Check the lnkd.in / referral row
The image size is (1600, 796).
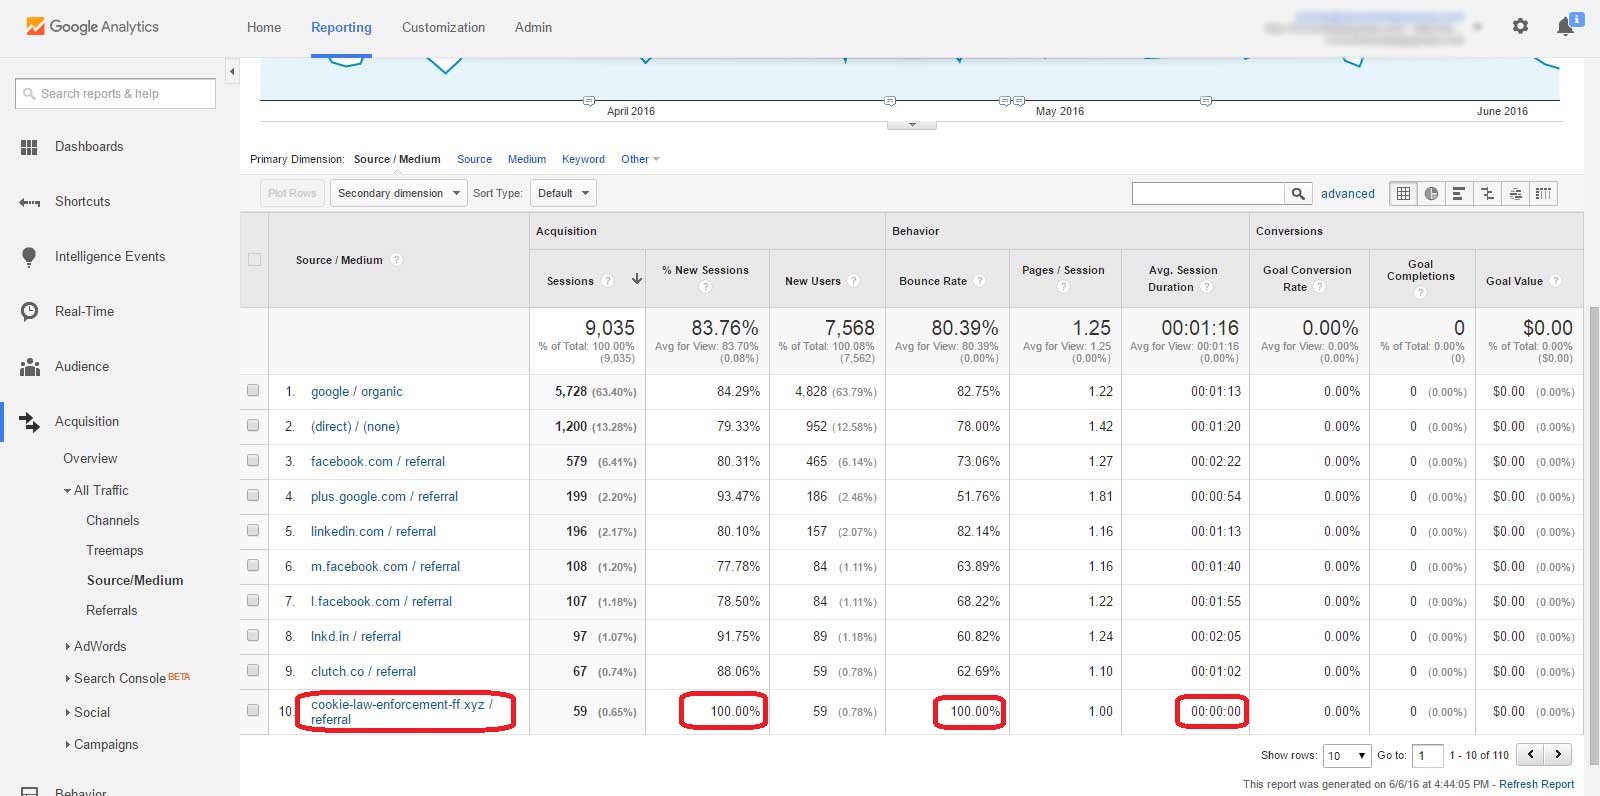[x=253, y=636]
